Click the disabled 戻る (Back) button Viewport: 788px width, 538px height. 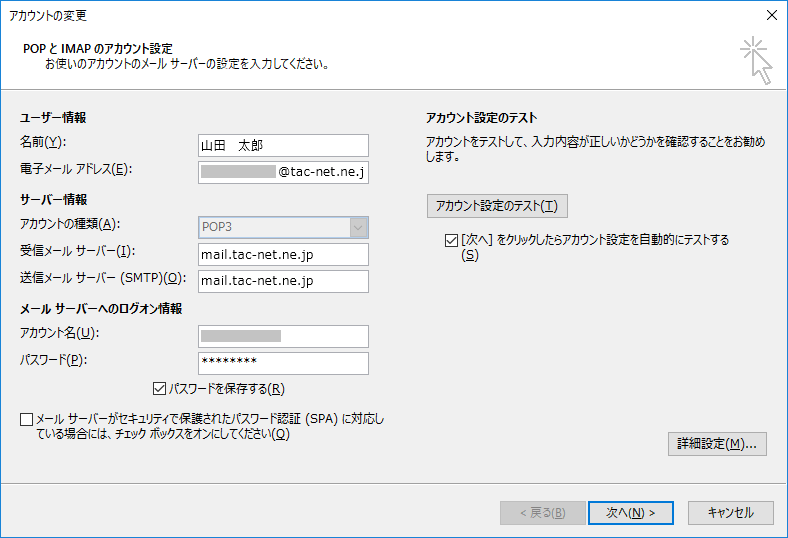pyautogui.click(x=543, y=513)
